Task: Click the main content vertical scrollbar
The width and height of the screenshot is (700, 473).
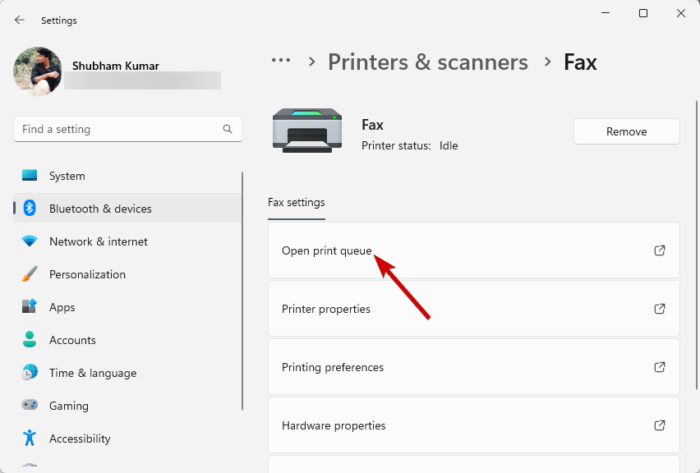Action: (x=696, y=245)
